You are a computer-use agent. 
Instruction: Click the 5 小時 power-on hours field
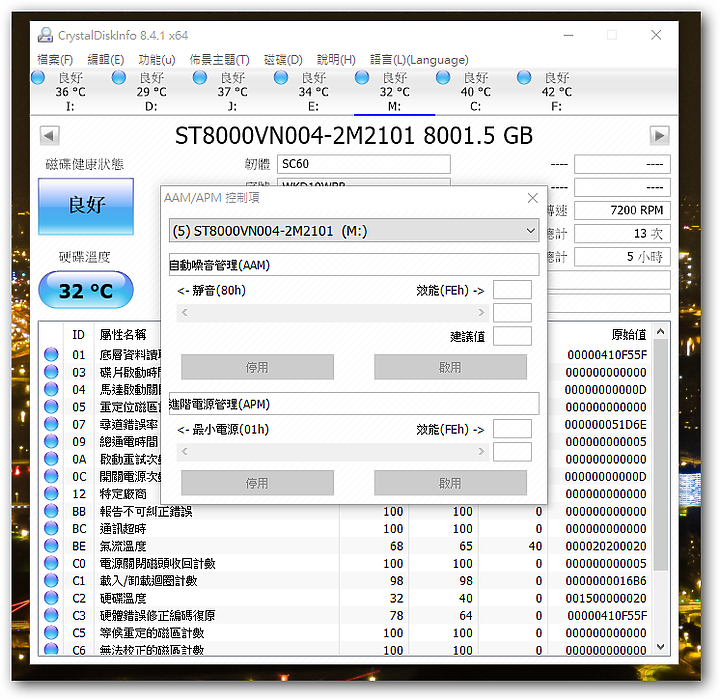pos(622,257)
